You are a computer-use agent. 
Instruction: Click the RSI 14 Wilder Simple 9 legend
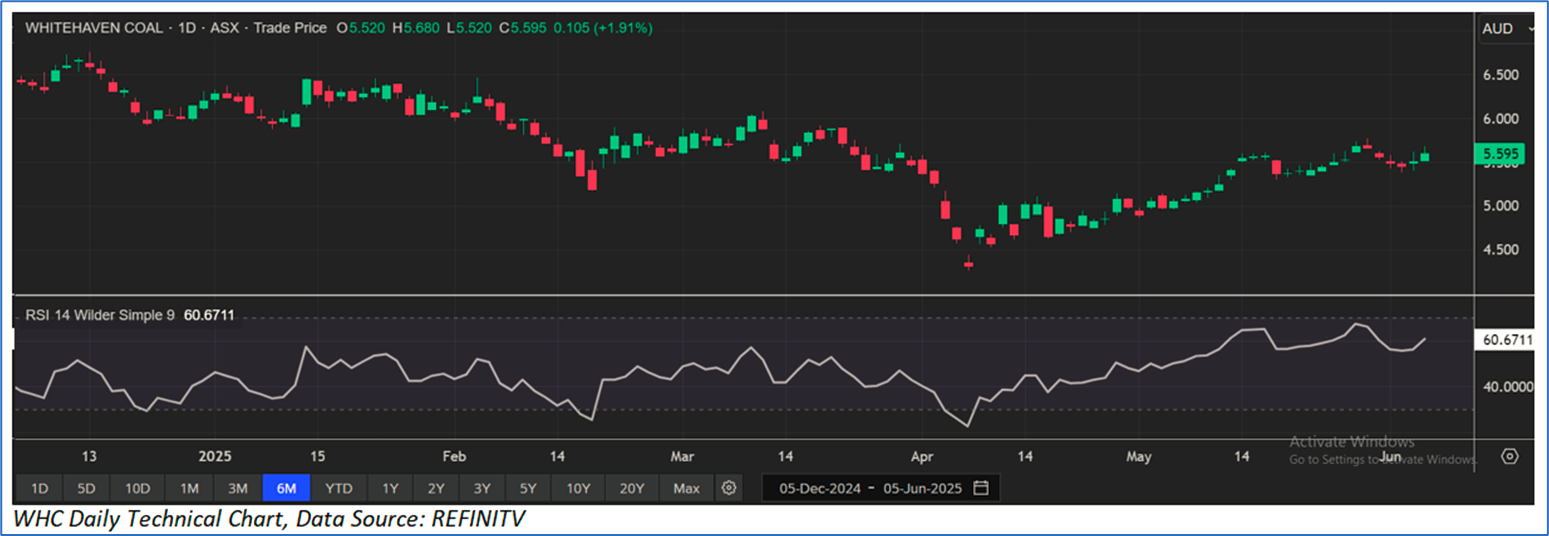click(x=100, y=315)
